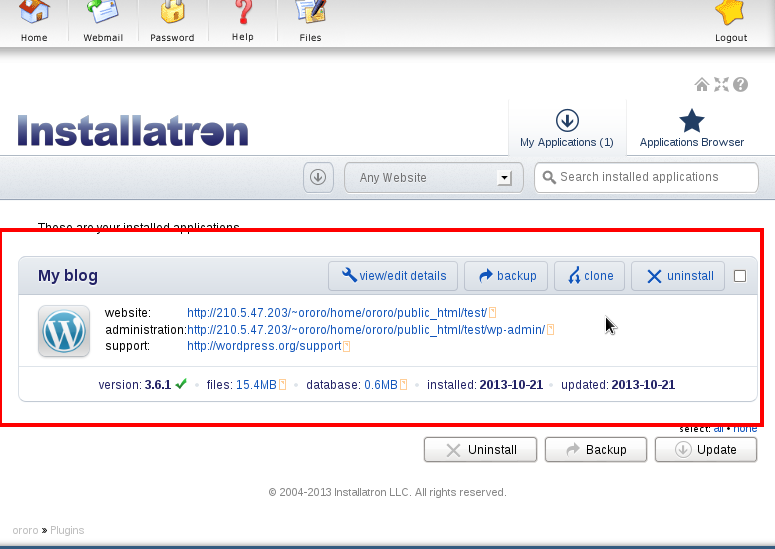
Task: Click the Installatron logo
Action: point(133,130)
